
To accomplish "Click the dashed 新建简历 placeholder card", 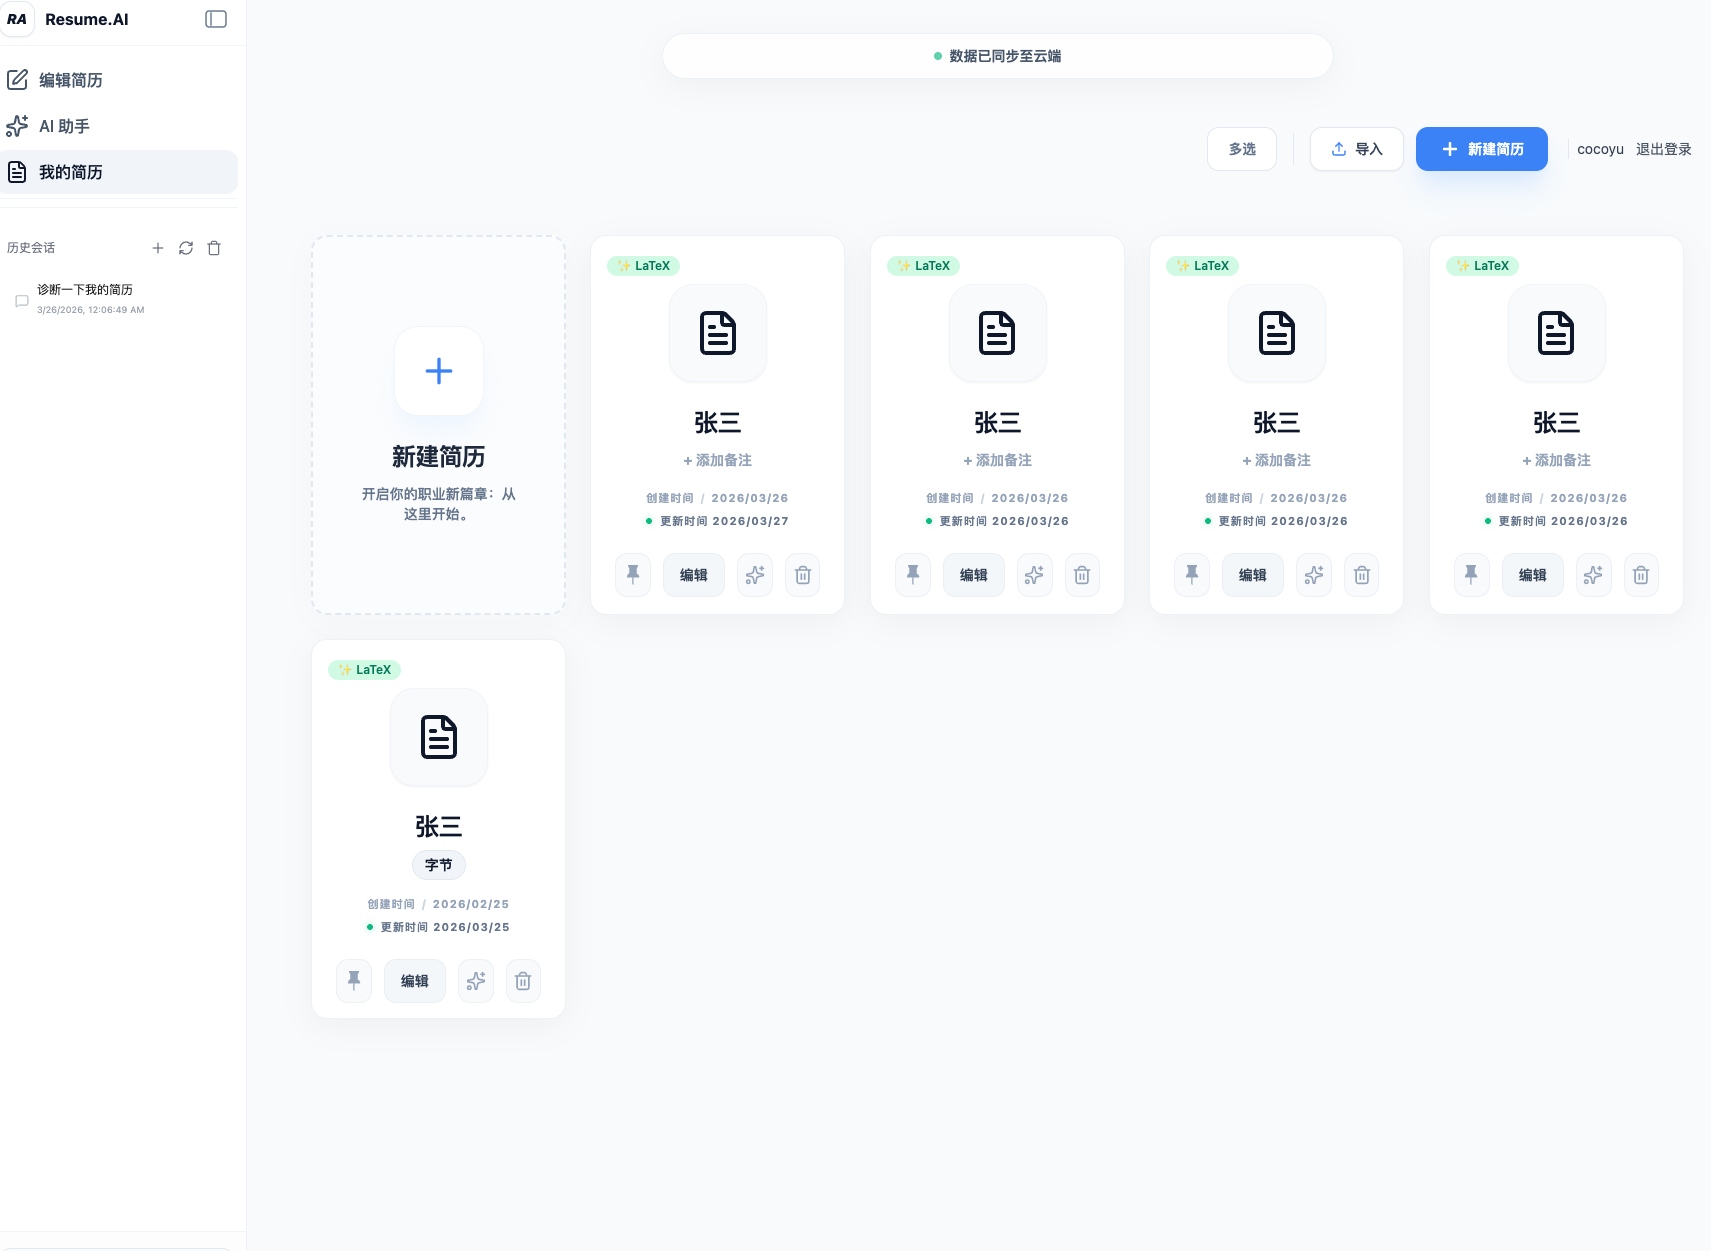I will click(438, 425).
